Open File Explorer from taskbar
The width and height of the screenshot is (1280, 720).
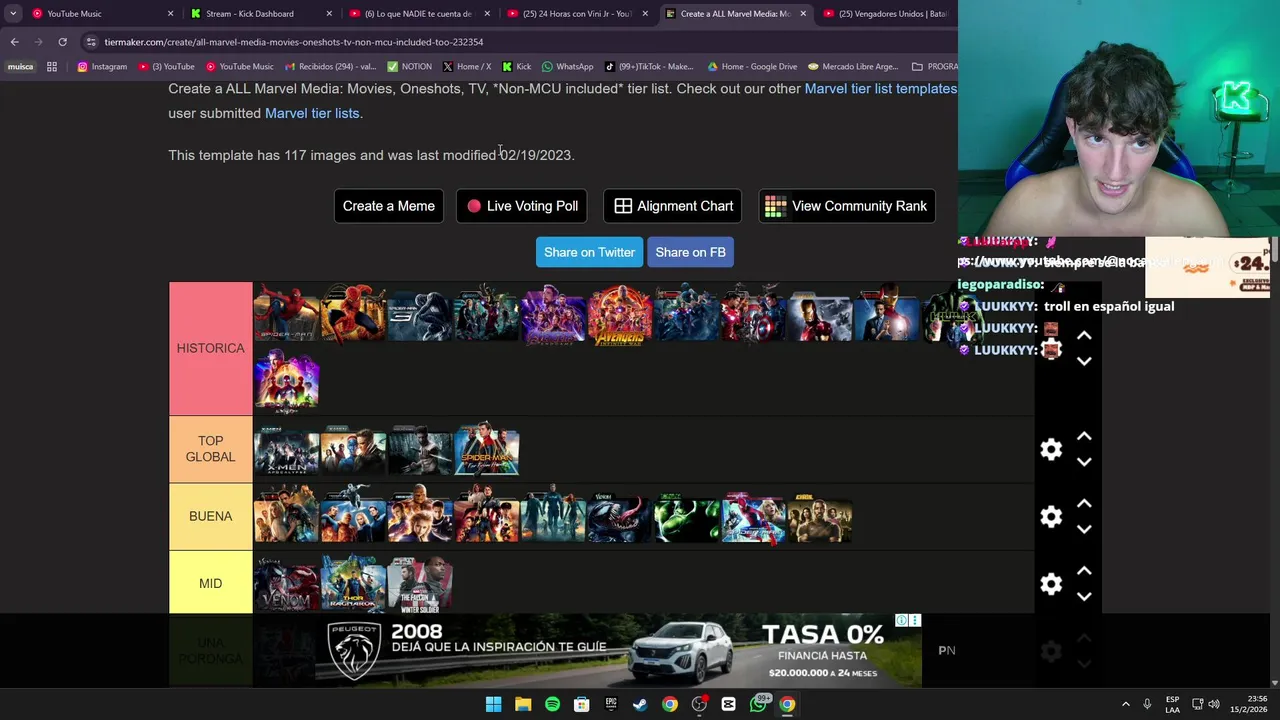(523, 704)
